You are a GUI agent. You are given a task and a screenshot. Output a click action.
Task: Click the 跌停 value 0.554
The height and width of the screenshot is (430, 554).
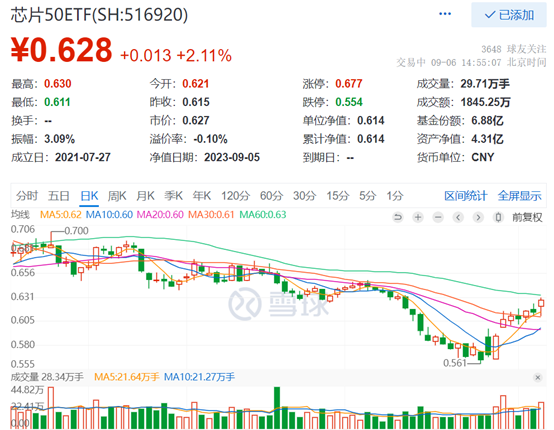tap(349, 102)
